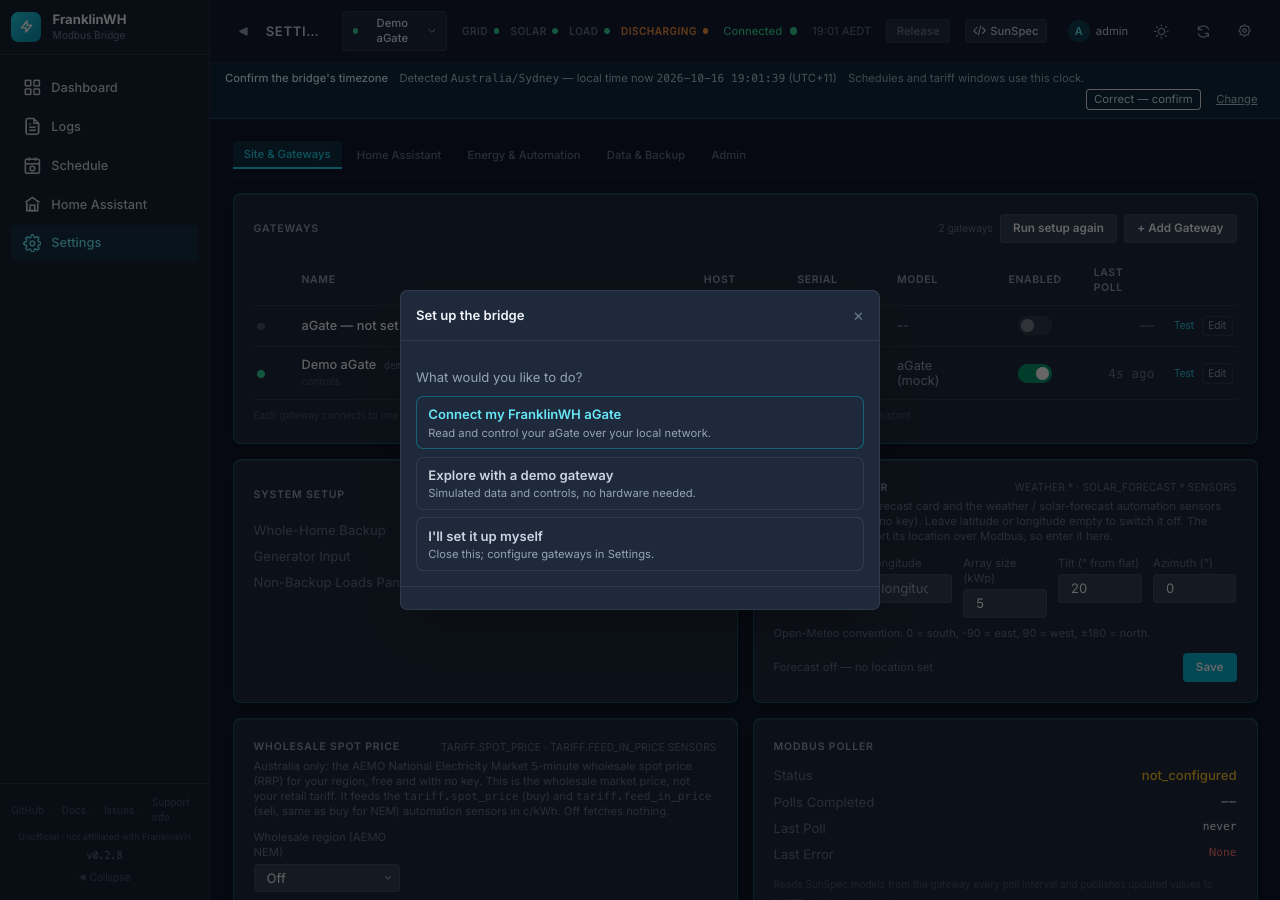Open the Data & Backup tab
Screen dimensions: 1280x900
pos(646,155)
